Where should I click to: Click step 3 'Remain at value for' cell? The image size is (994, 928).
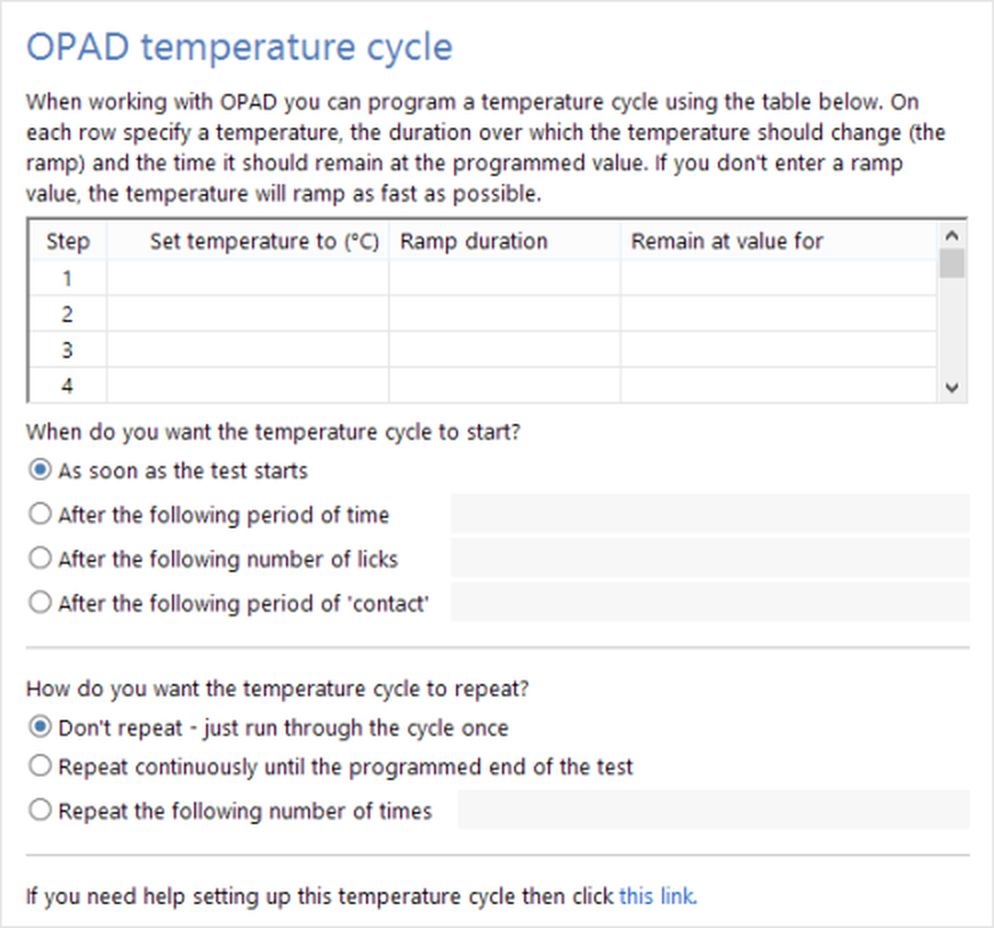[777, 350]
